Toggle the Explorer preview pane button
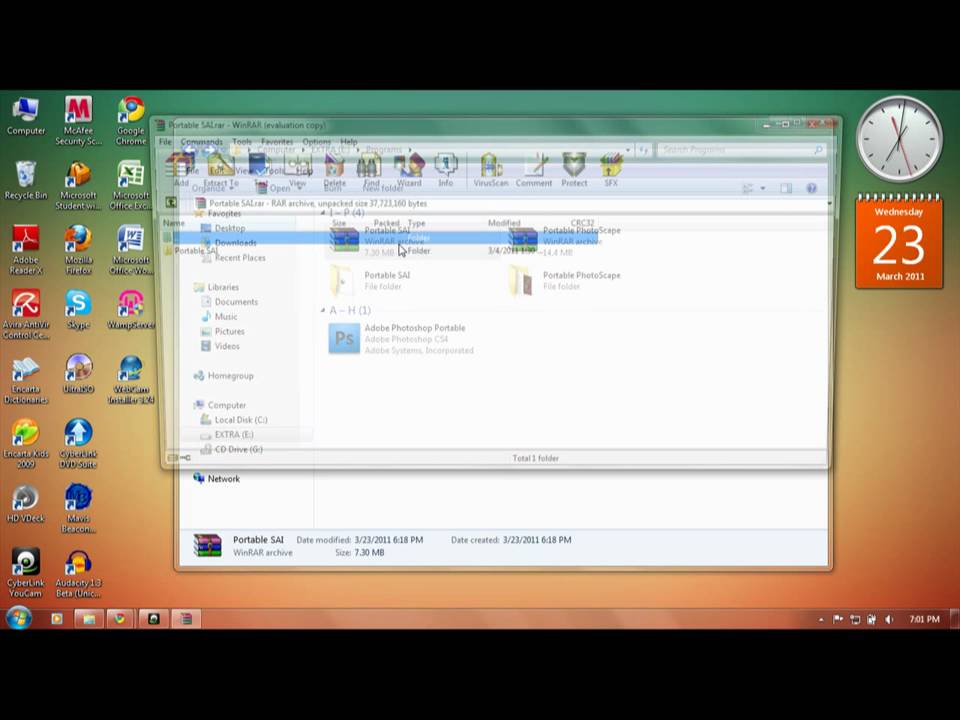Image resolution: width=960 pixels, height=720 pixels. tap(786, 189)
